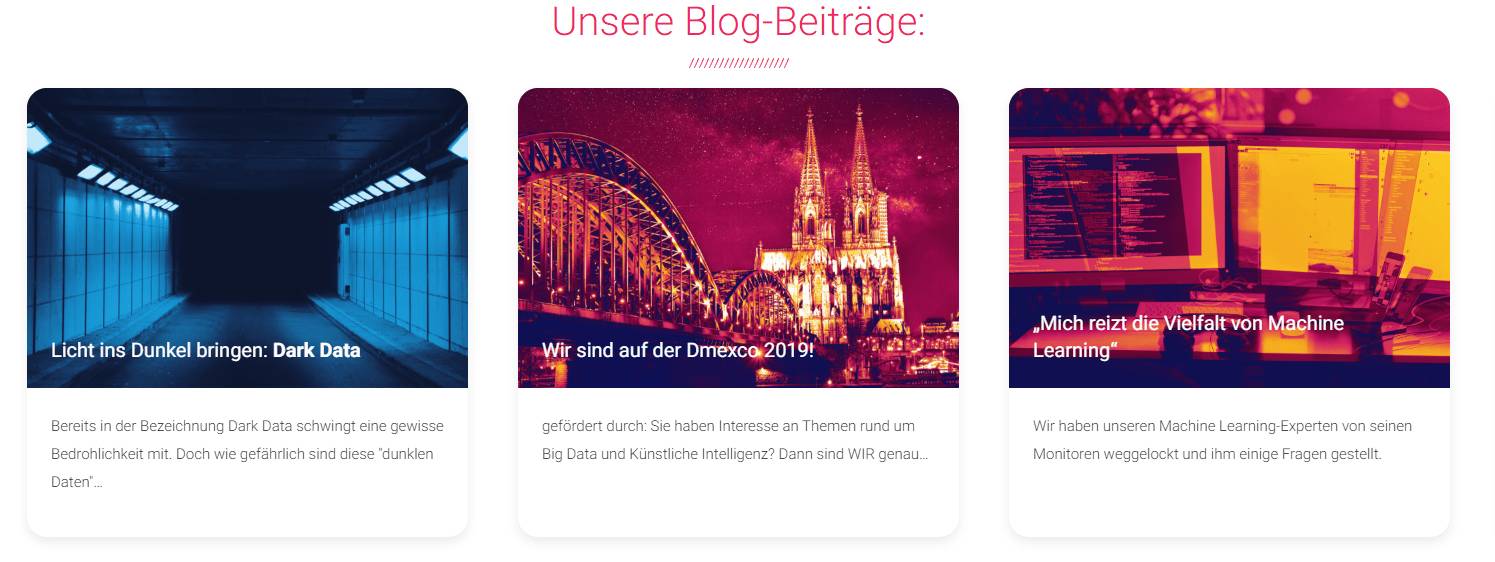This screenshot has width=1495, height=562.
Task: Click the empty white area below Dark Data excerpt
Action: tap(247, 515)
